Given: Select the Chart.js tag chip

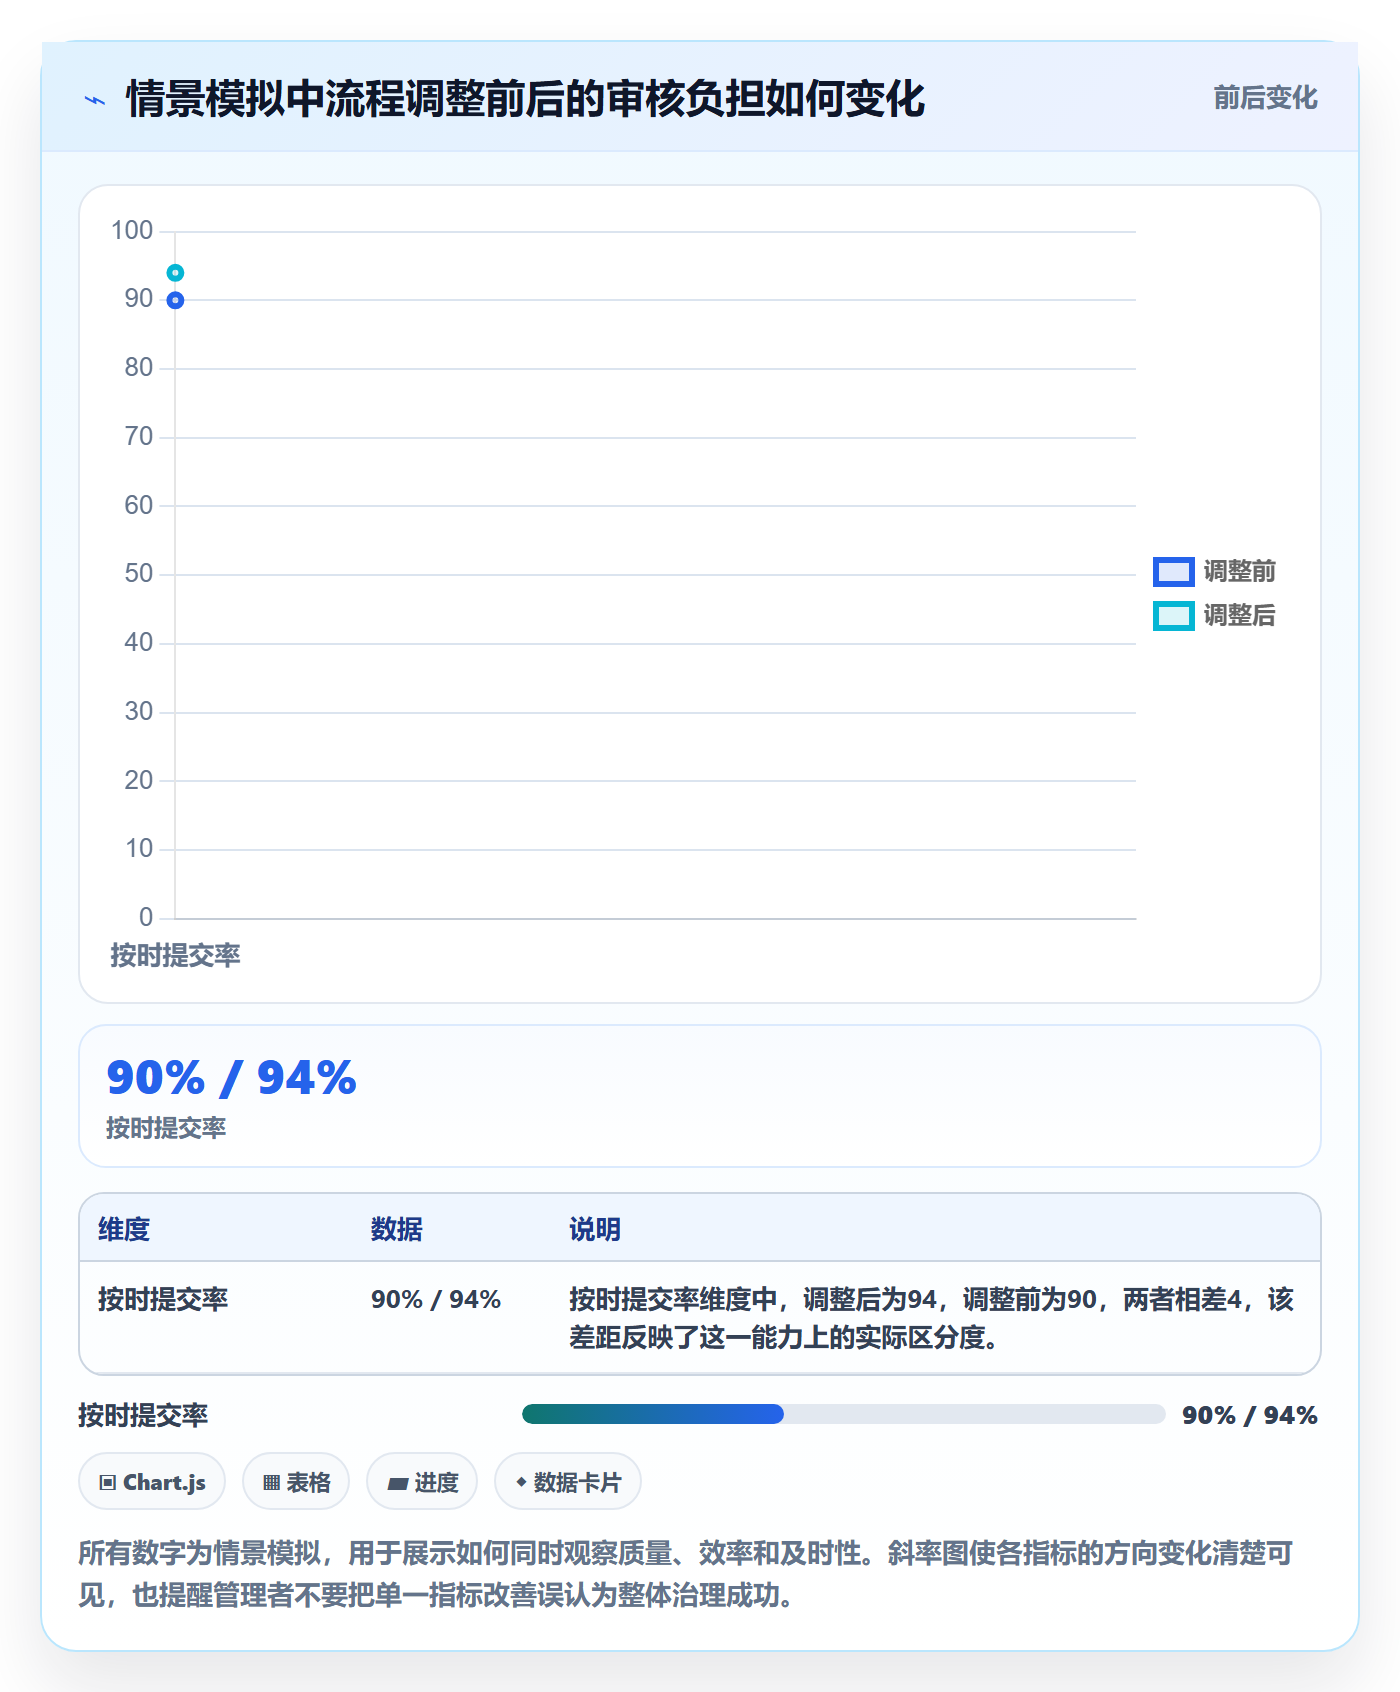Looking at the screenshot, I should 152,1482.
